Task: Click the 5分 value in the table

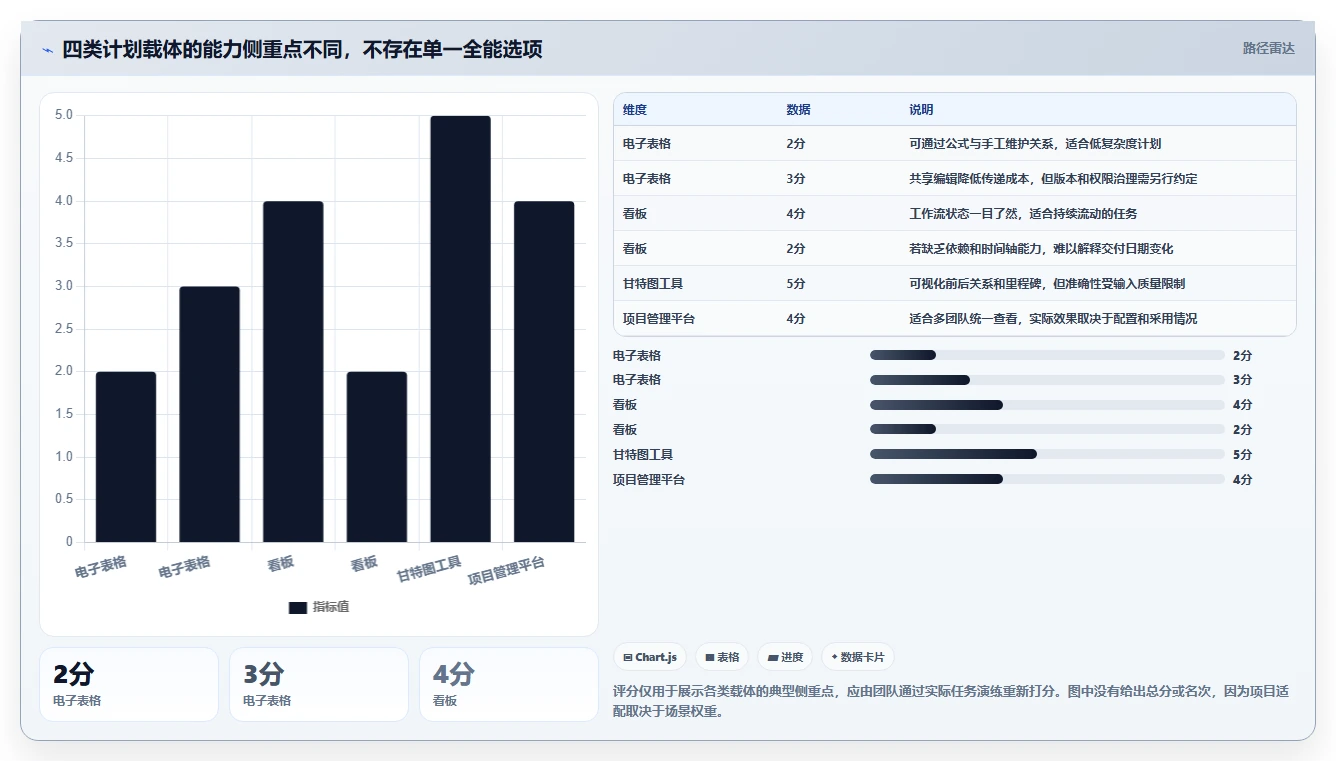Action: tap(796, 284)
